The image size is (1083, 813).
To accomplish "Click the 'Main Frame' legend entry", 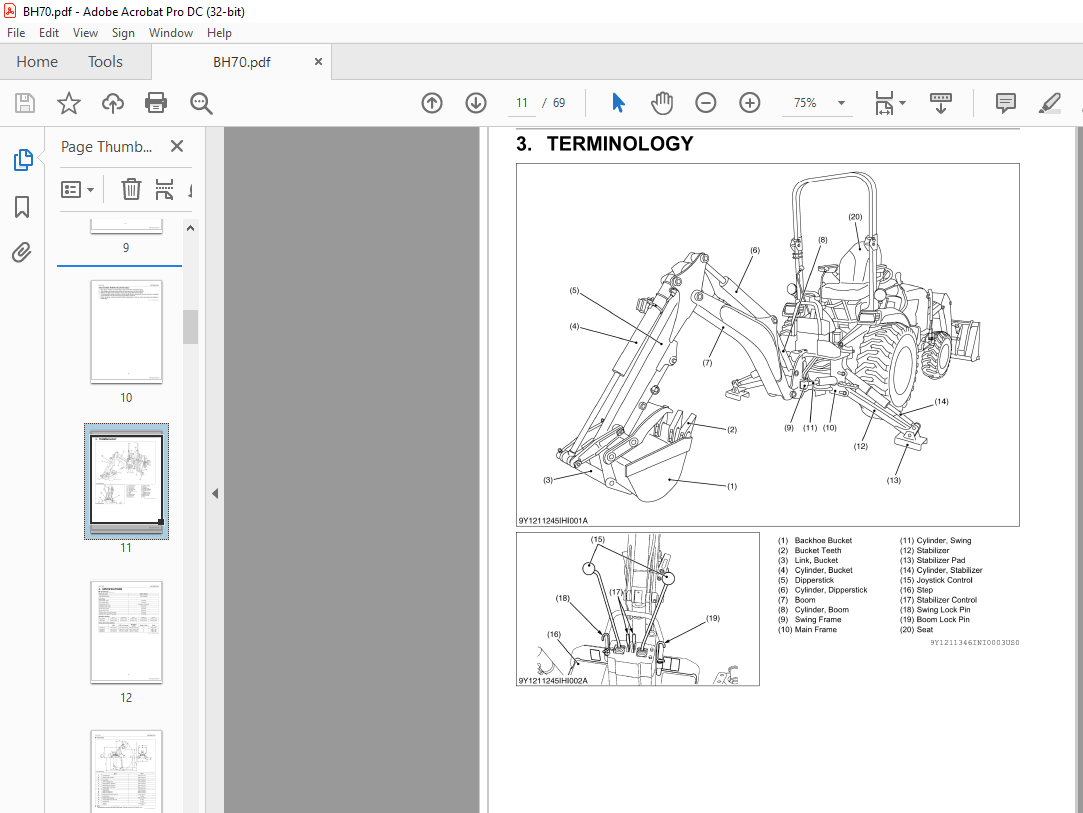I will [x=815, y=629].
